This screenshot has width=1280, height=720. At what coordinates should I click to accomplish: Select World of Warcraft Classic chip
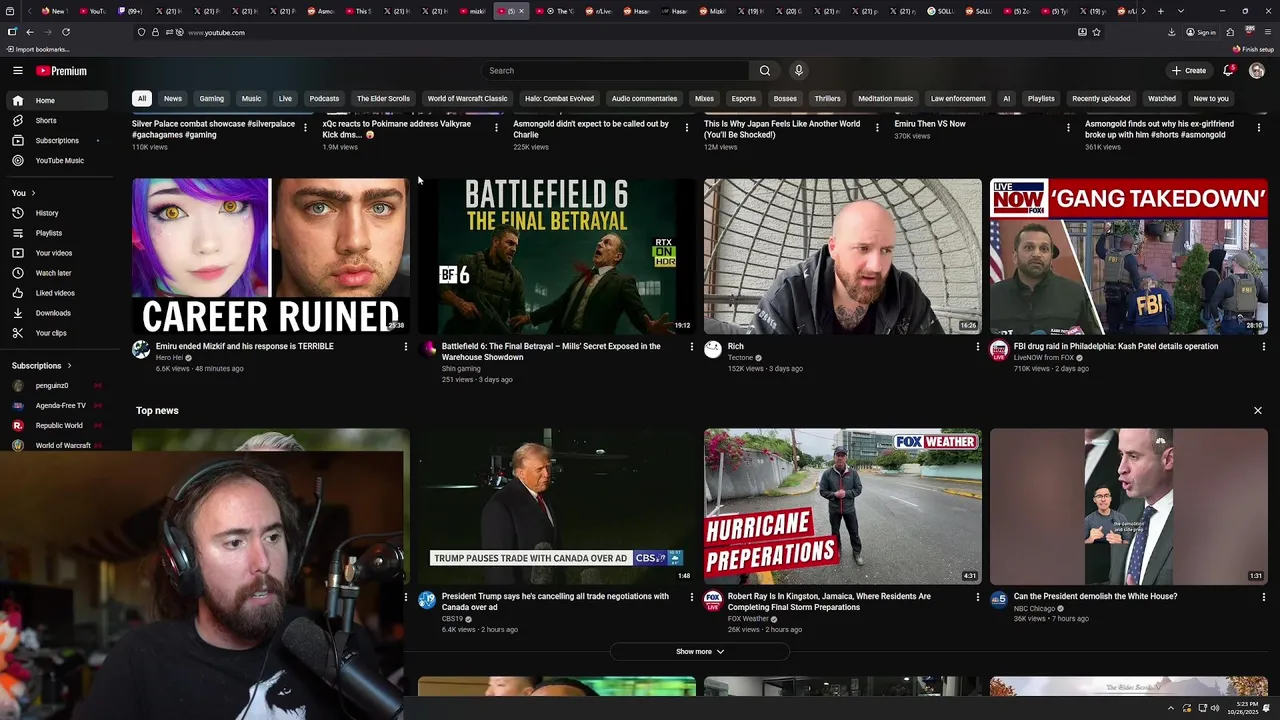(467, 98)
